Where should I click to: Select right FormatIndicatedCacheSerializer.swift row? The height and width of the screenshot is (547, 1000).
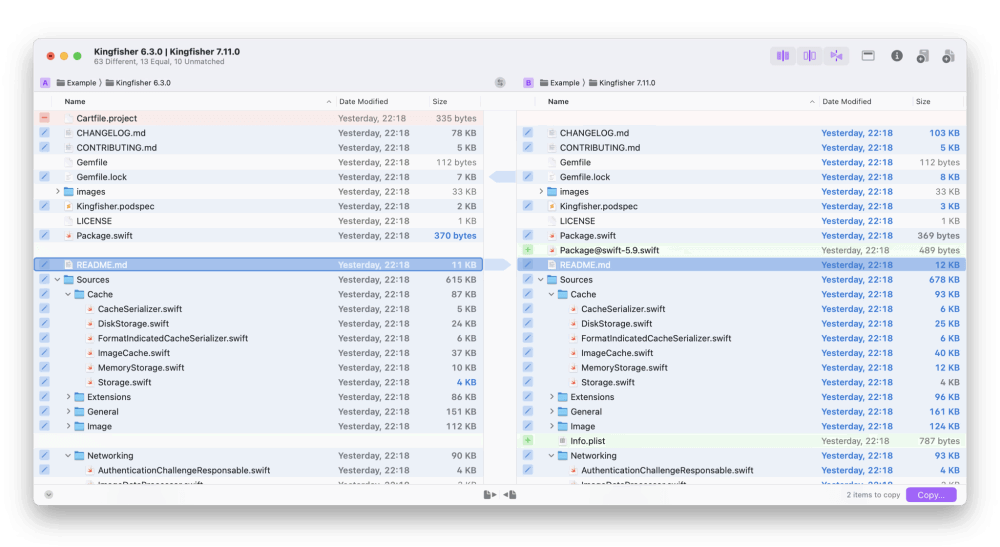pyautogui.click(x=741, y=338)
